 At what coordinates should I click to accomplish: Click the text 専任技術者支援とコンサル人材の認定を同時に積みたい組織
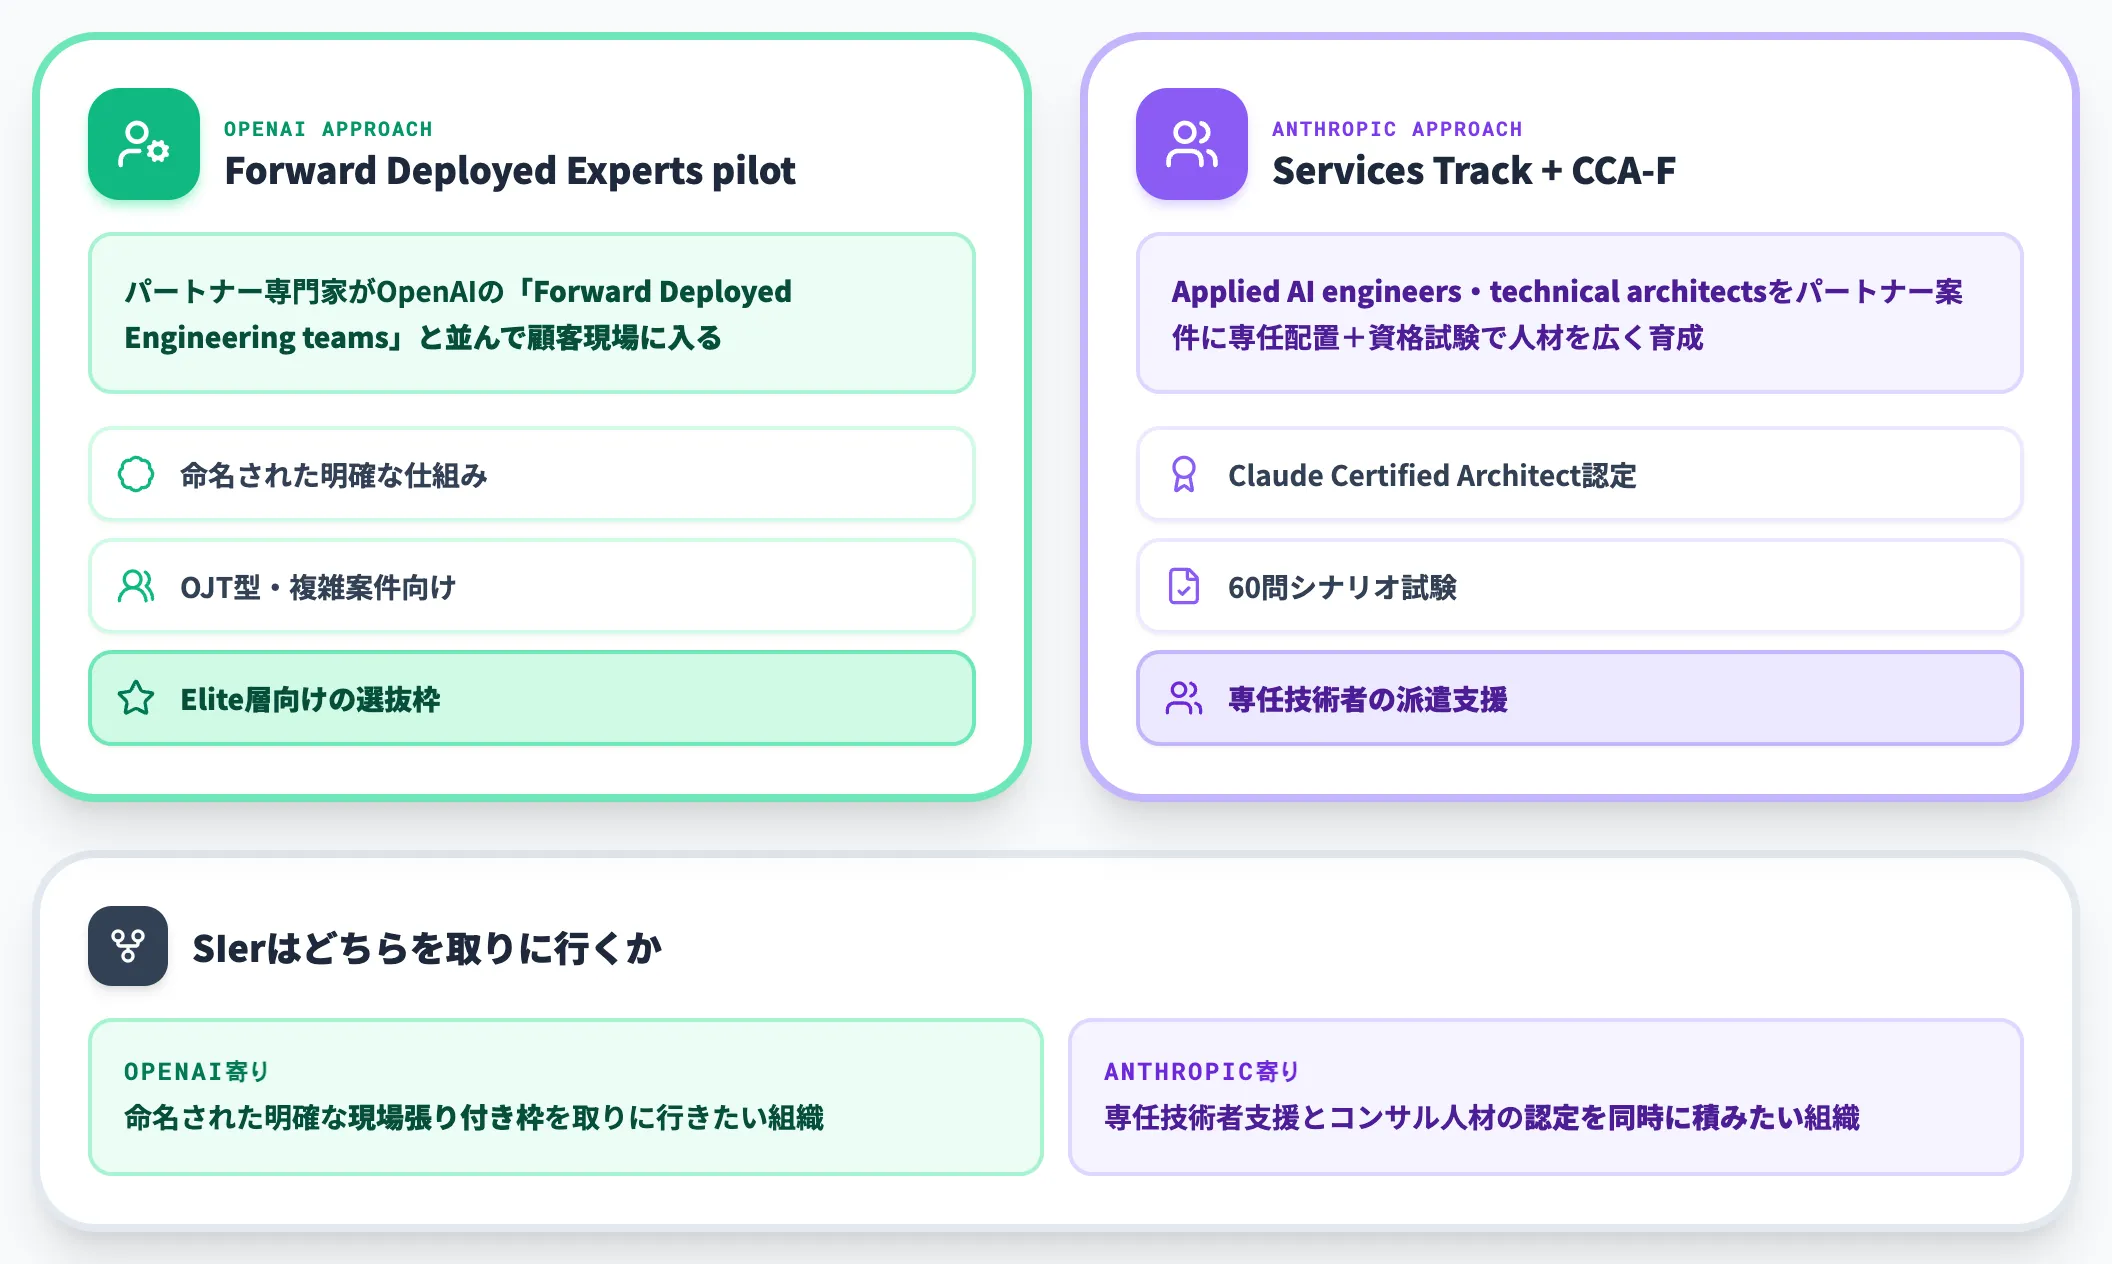1482,1117
